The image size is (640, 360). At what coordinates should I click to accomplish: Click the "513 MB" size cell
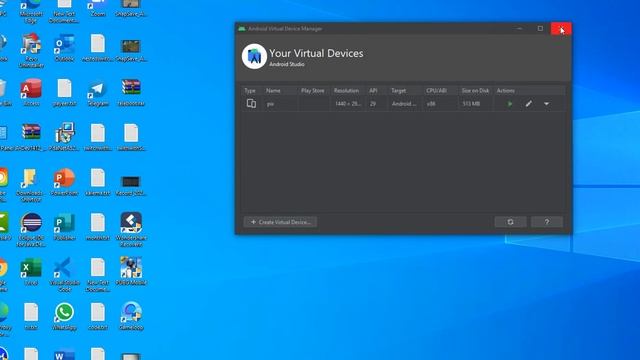[471, 104]
